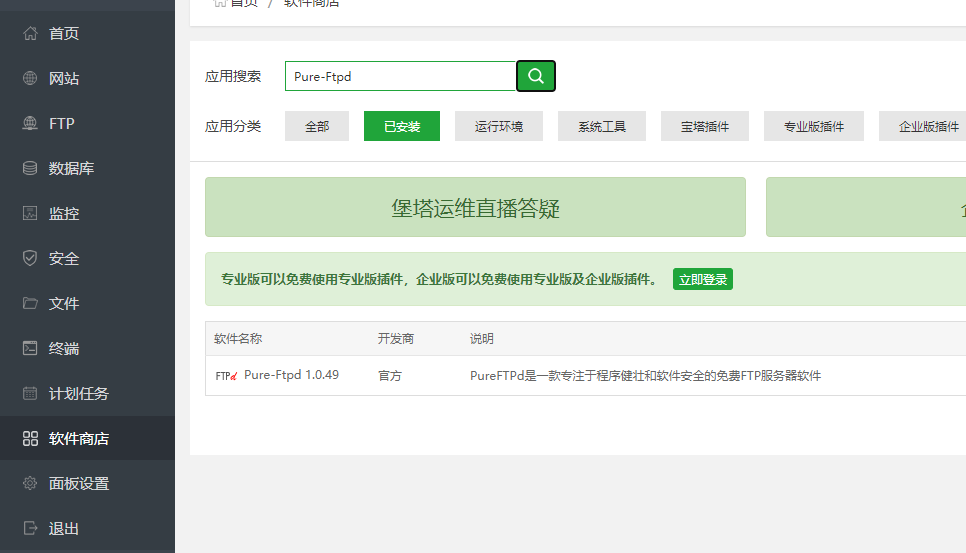Open the 首页 sidebar menu
966x553 pixels.
point(87,33)
